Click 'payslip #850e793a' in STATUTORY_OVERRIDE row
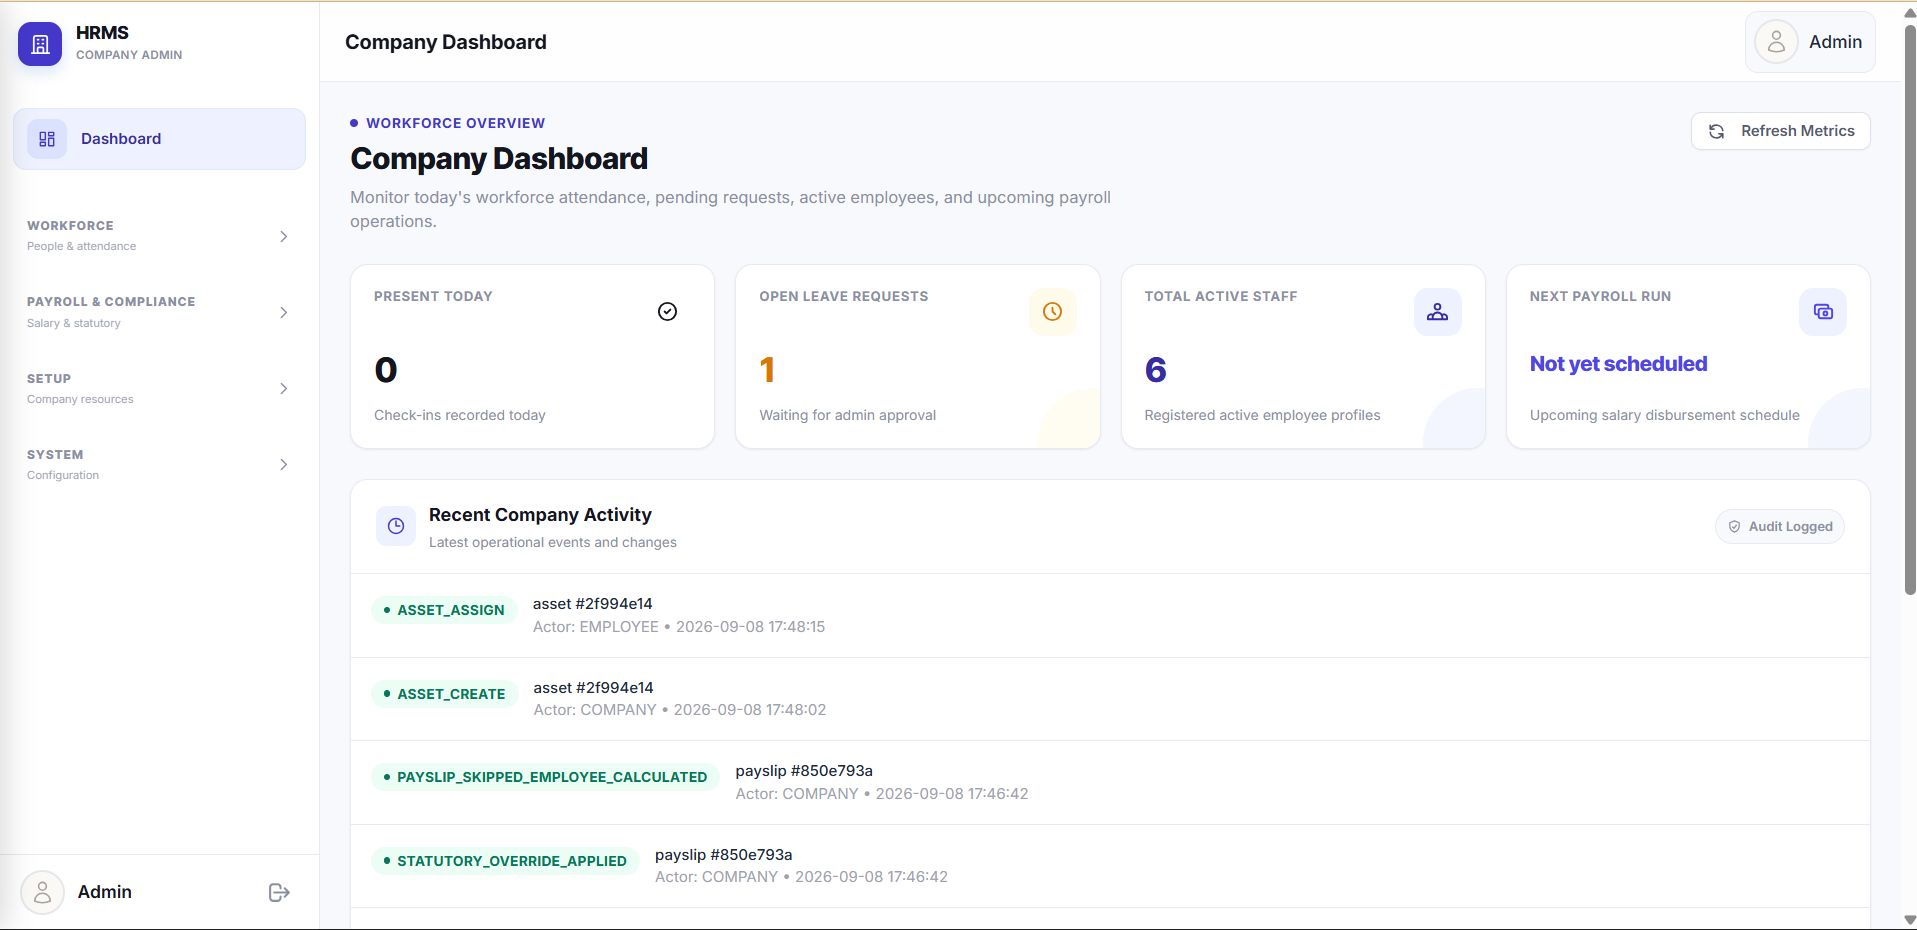Screen dimensions: 1917x930 pos(723,855)
